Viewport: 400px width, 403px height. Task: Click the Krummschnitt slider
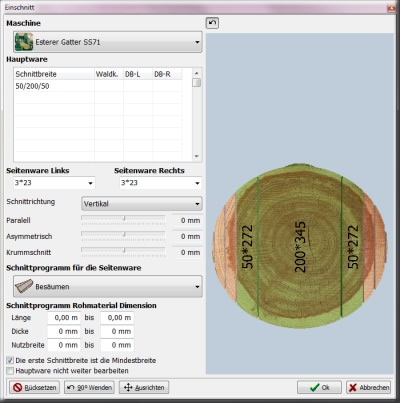(x=123, y=252)
